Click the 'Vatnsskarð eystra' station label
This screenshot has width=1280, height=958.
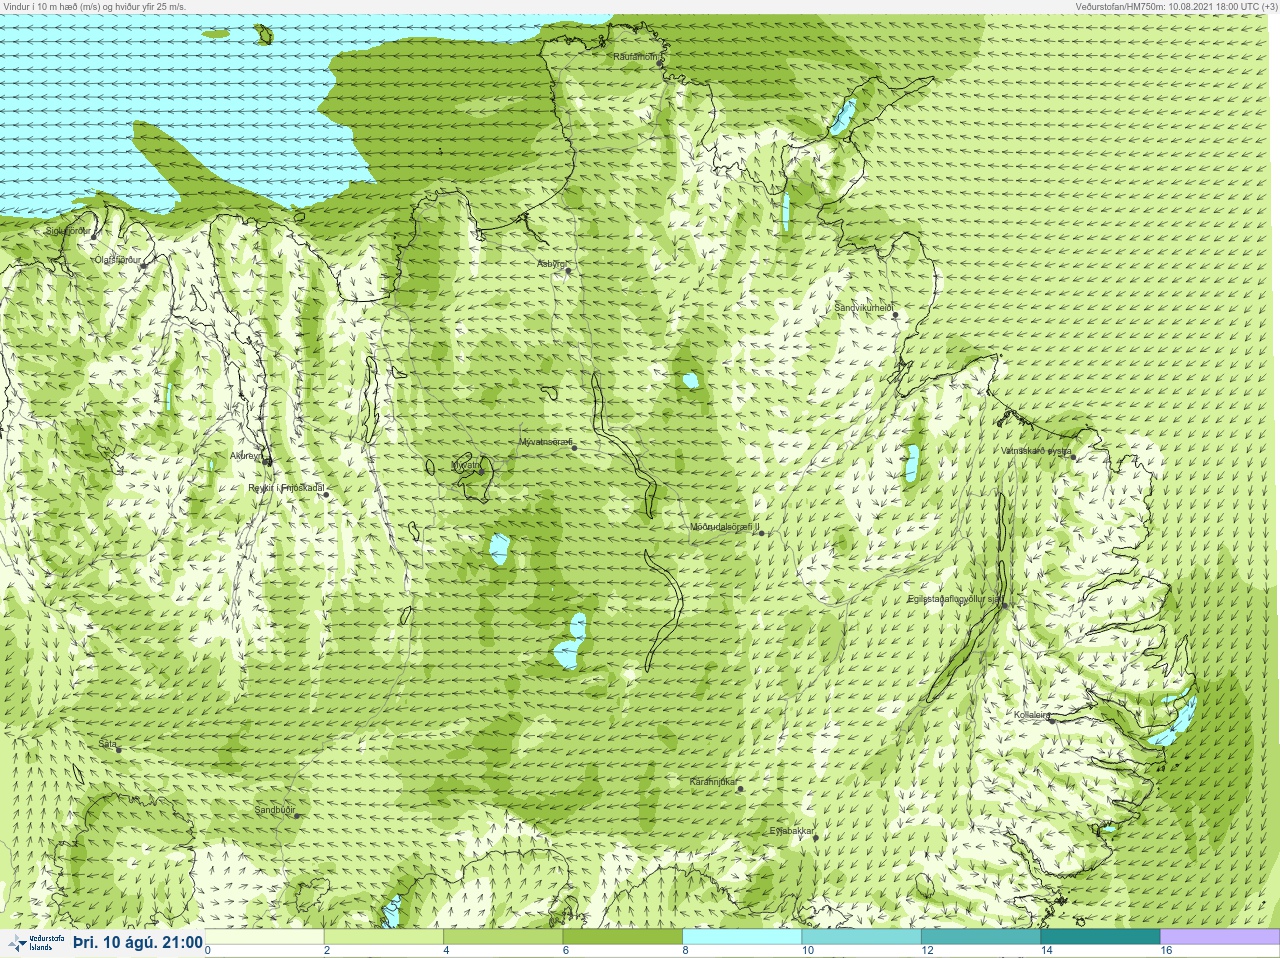[x=1036, y=451]
